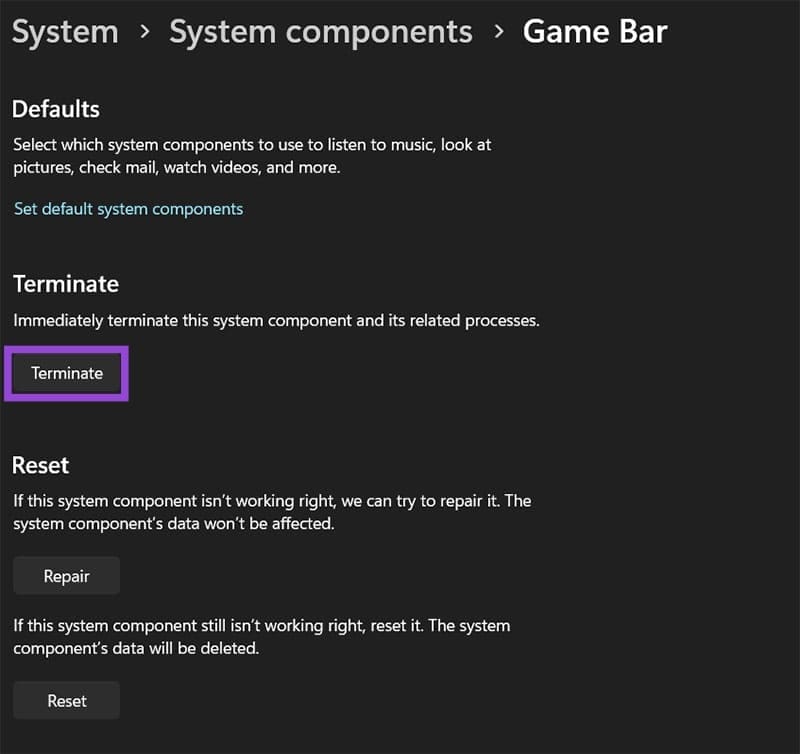
Task: Activate Repair under the Reset section
Action: 66,575
